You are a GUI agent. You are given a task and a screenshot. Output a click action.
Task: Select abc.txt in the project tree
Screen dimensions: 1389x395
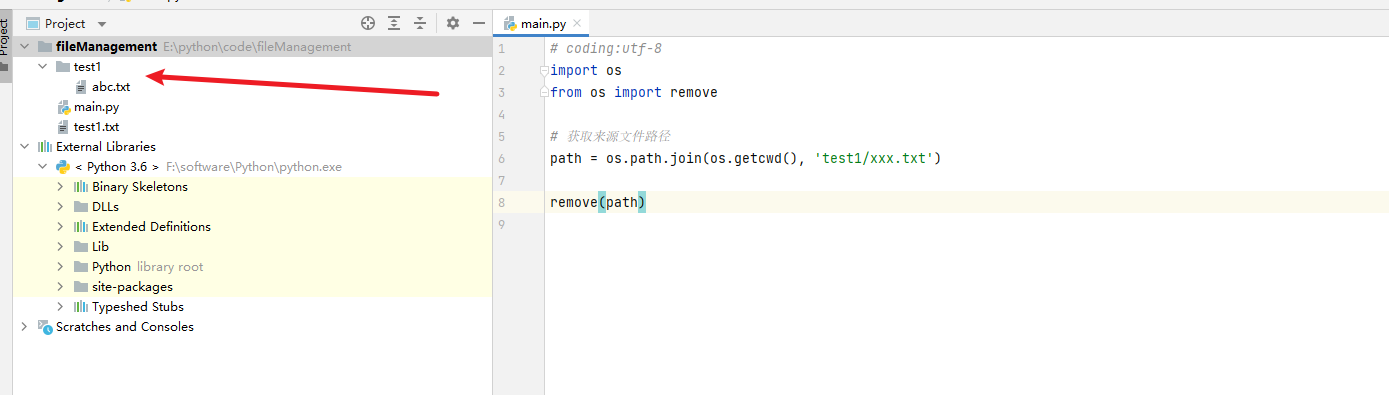tap(111, 87)
